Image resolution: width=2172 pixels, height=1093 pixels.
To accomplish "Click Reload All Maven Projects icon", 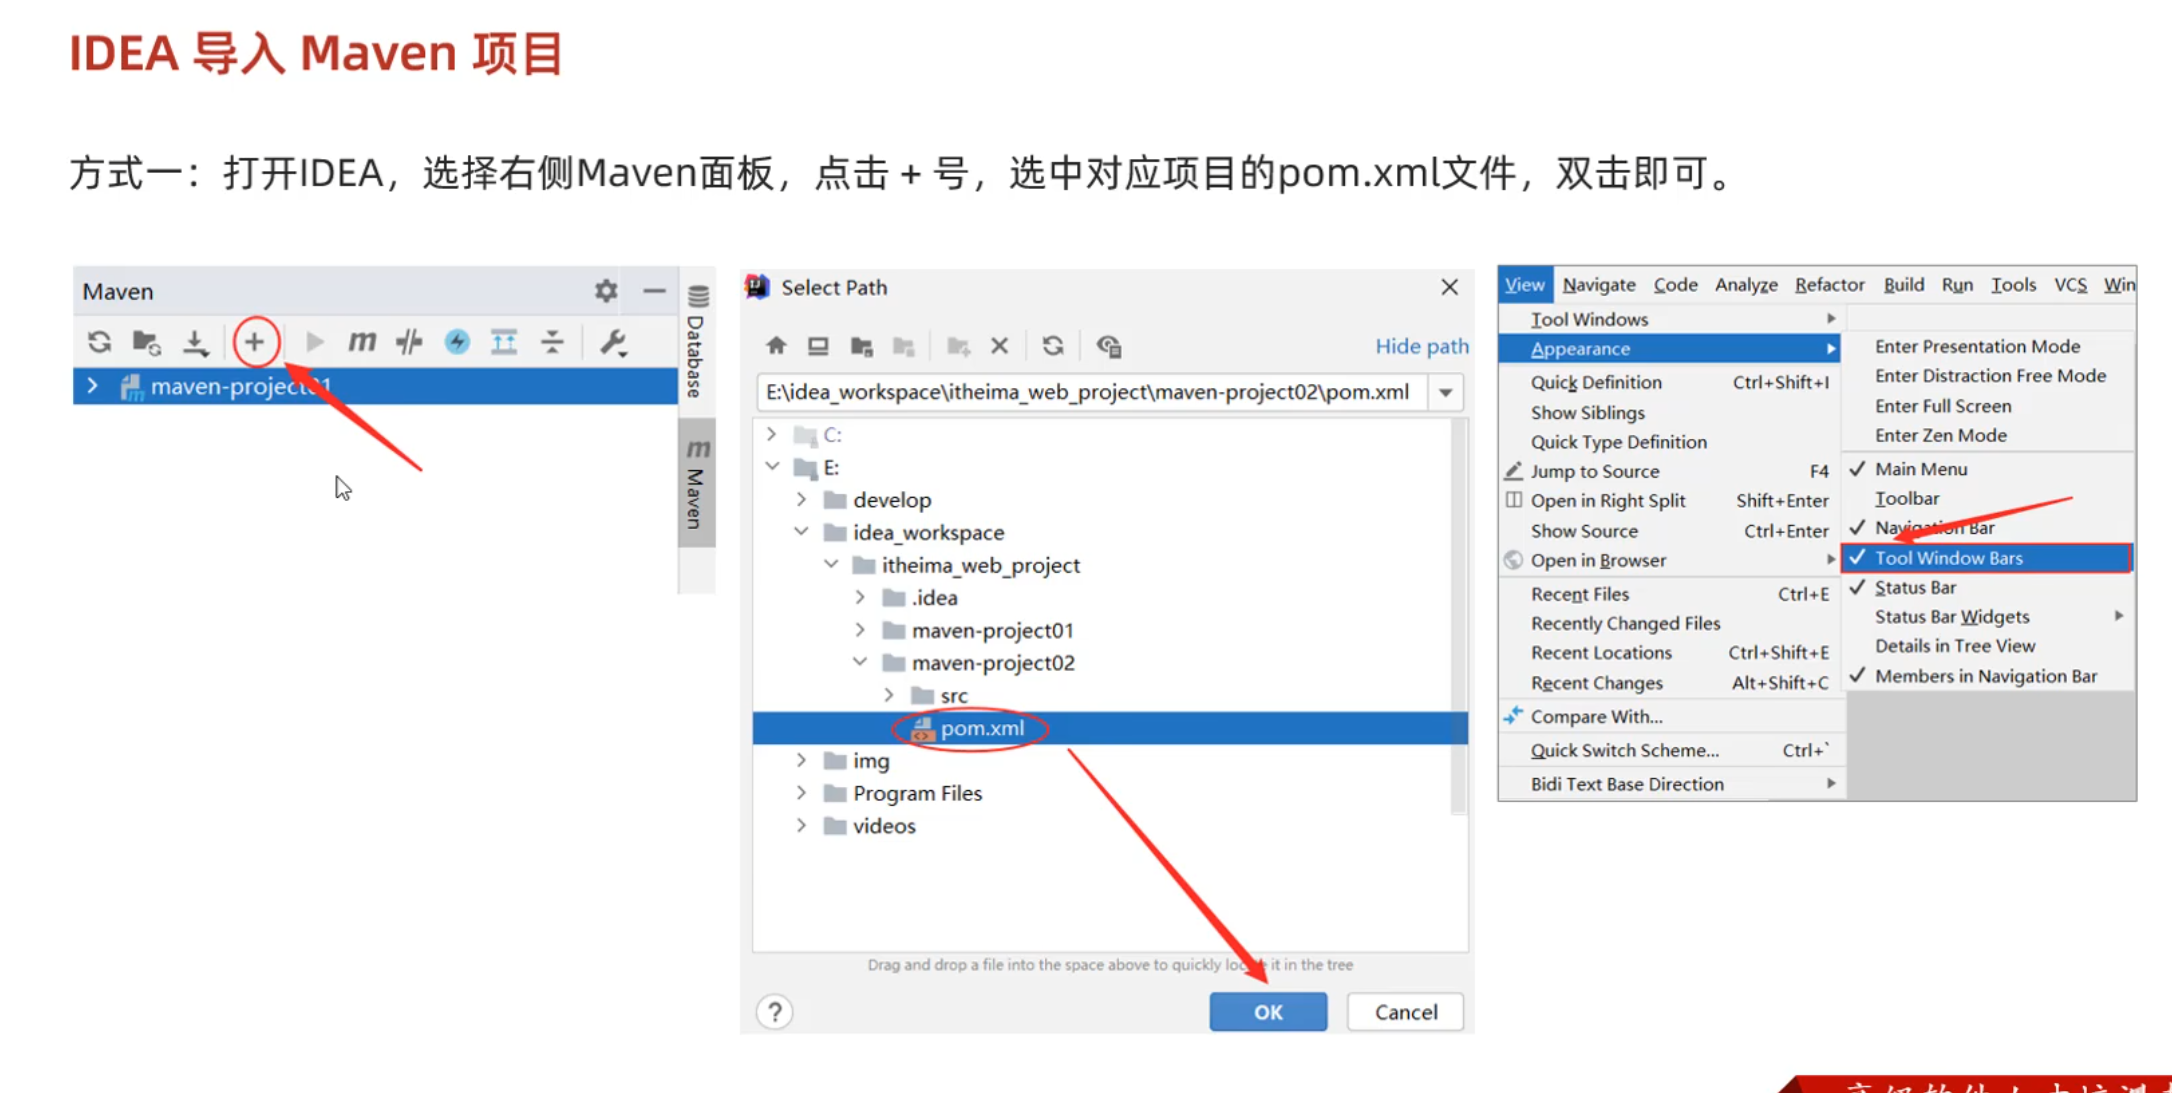I will coord(99,342).
